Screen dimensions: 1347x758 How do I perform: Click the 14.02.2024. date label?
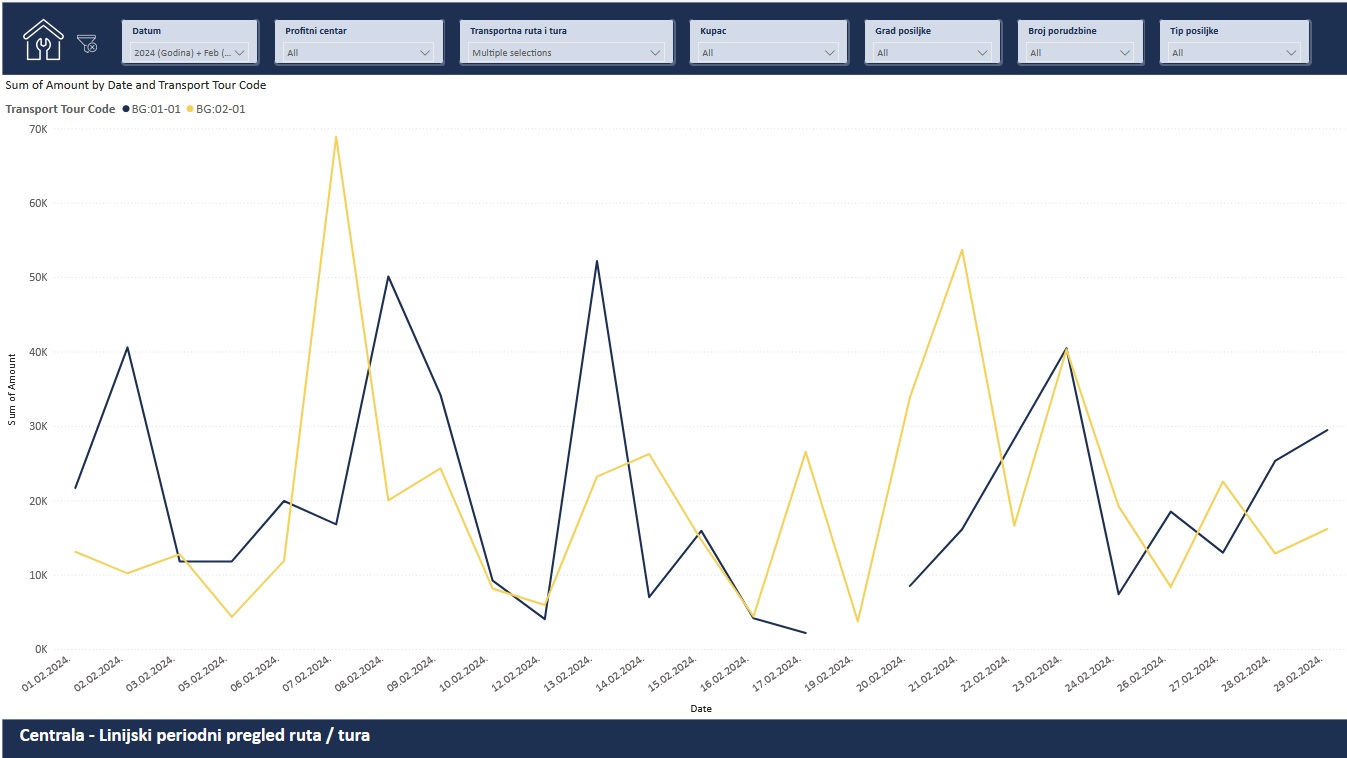tap(621, 675)
